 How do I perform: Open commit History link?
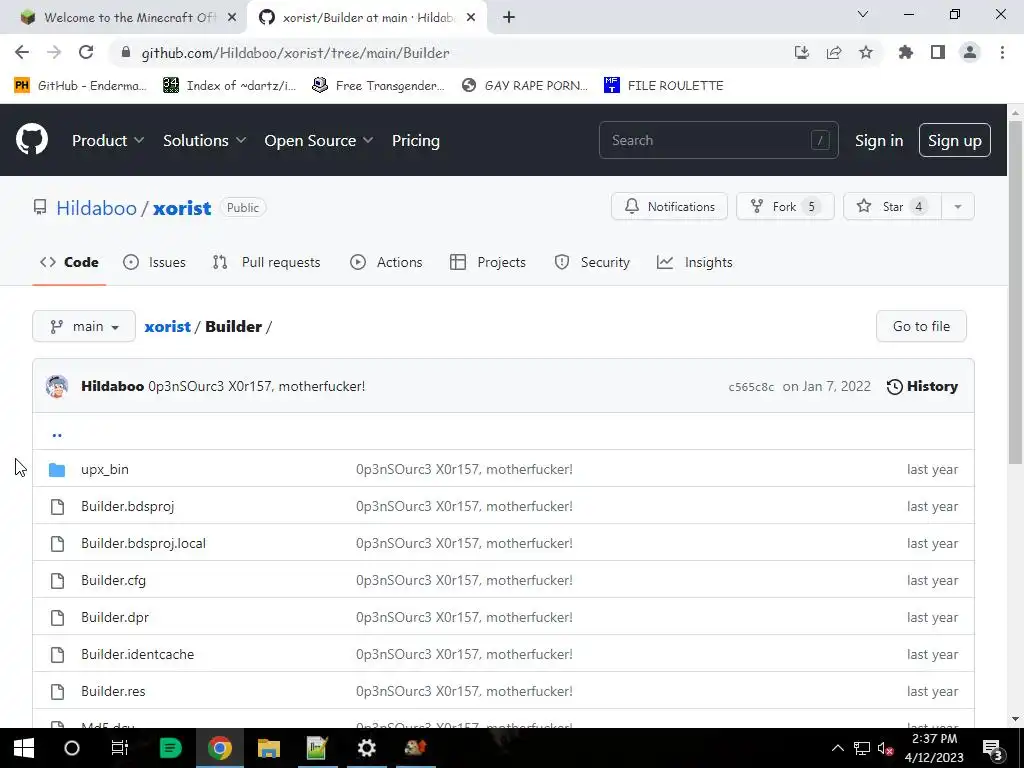click(922, 386)
